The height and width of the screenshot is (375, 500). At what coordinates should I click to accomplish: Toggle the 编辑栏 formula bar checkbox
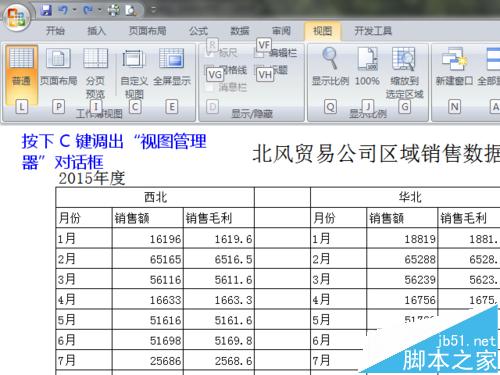275,53
